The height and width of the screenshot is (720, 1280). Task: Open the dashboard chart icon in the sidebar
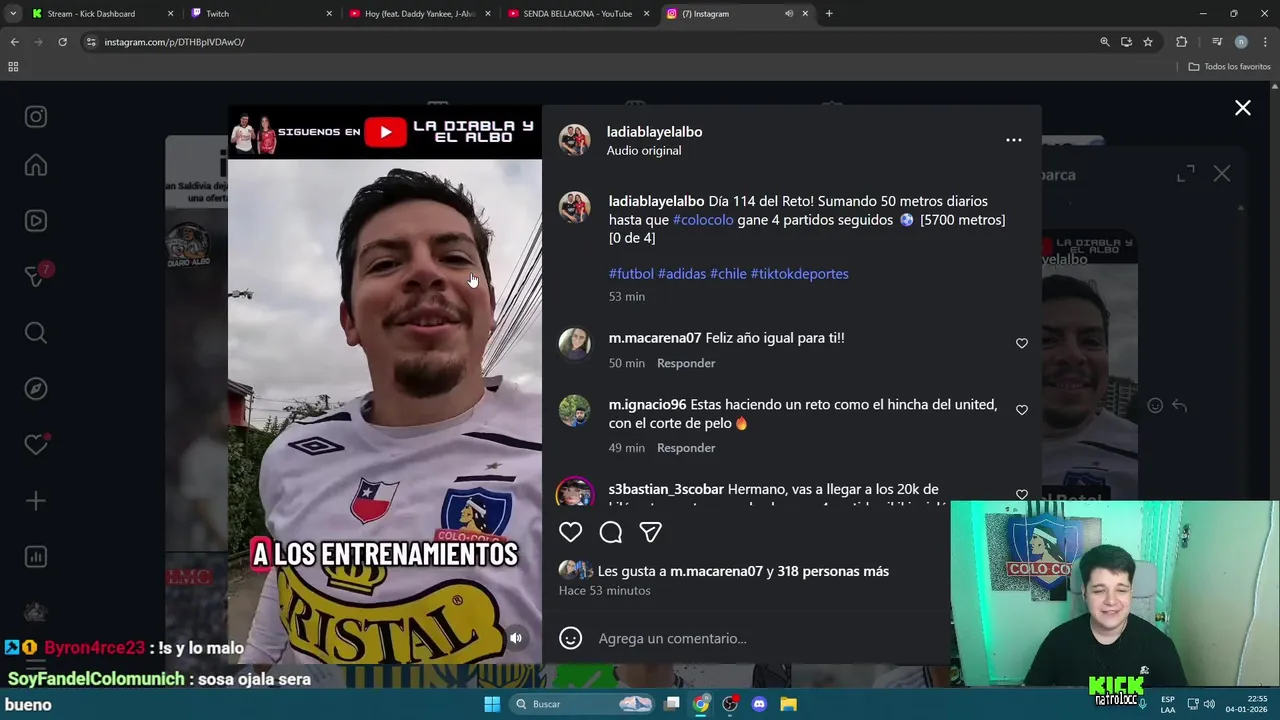(x=36, y=557)
